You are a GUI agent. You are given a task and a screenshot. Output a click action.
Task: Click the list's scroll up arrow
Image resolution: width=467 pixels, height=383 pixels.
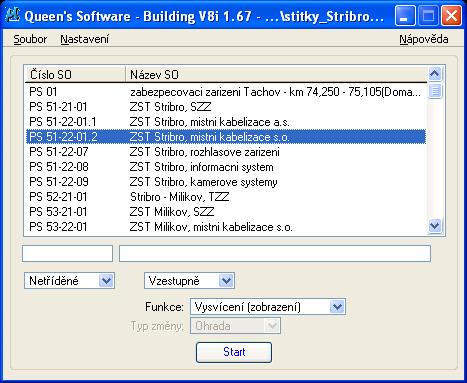pyautogui.click(x=435, y=74)
